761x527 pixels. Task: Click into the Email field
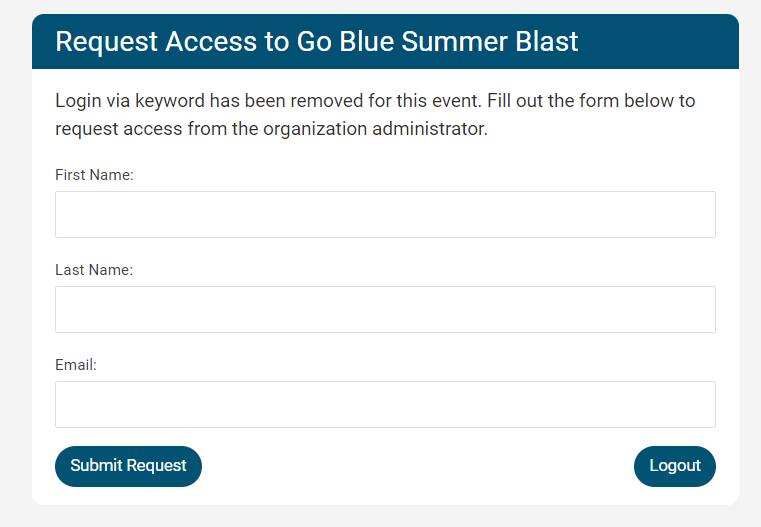(385, 404)
